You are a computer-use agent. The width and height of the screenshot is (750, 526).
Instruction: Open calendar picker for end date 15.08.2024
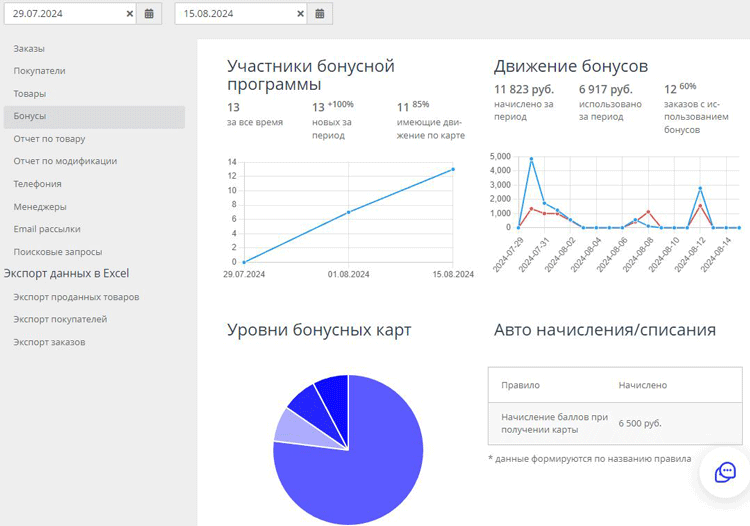(320, 13)
